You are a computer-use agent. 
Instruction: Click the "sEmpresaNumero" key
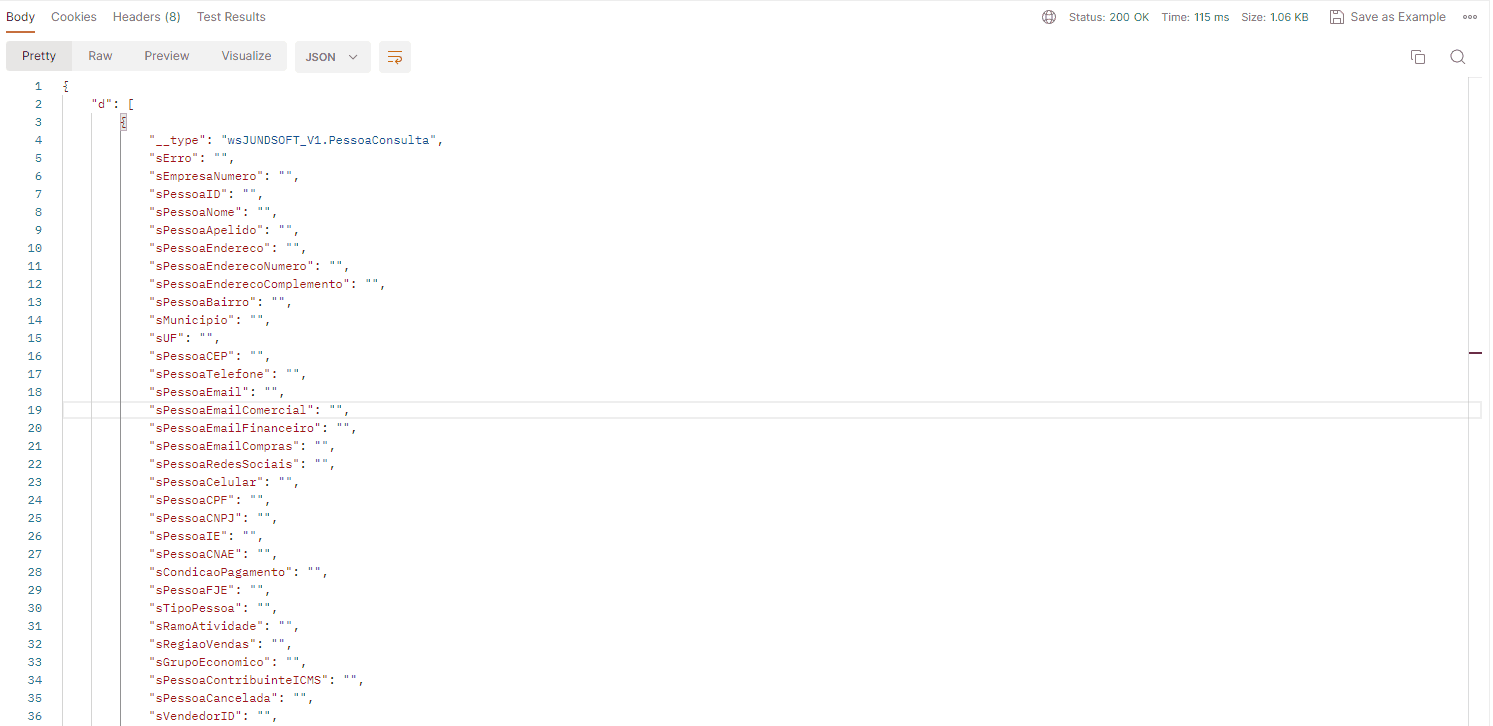(x=206, y=176)
